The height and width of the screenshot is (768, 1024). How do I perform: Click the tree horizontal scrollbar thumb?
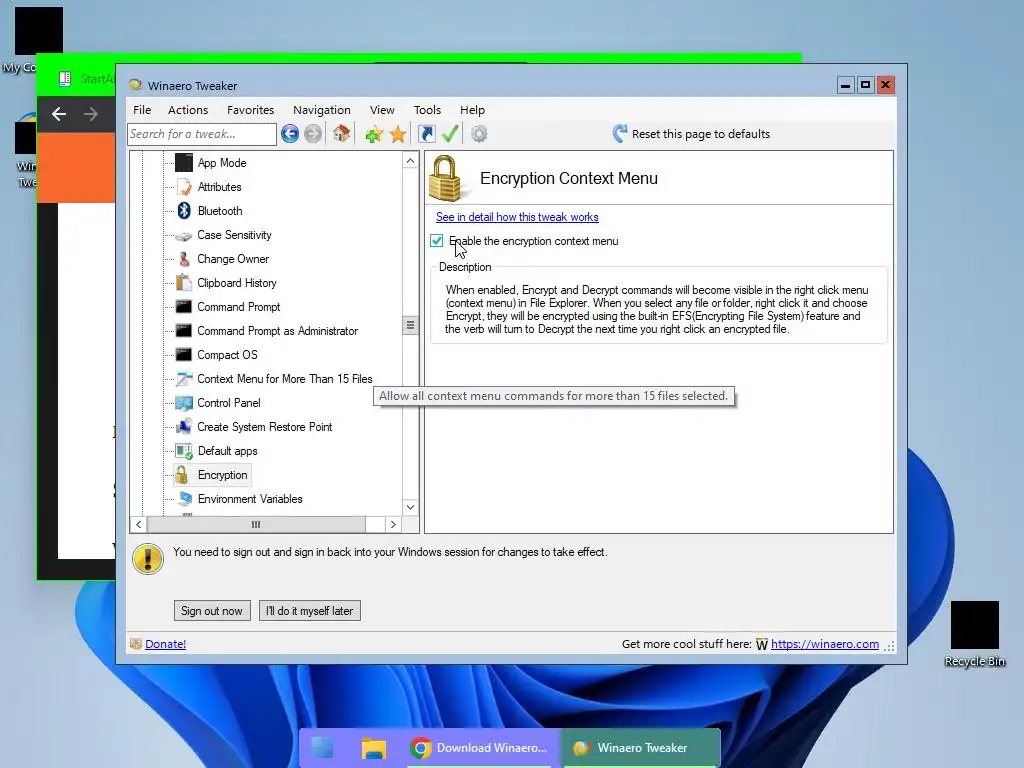(x=256, y=524)
